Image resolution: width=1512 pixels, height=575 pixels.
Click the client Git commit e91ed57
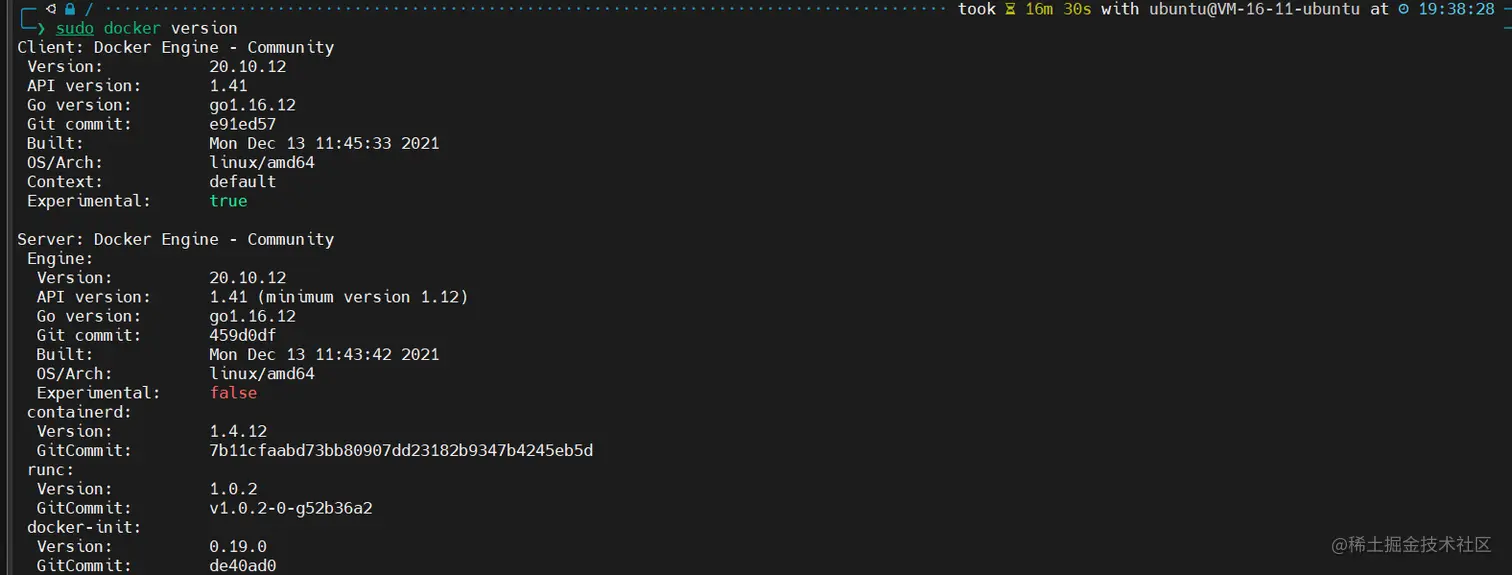coord(242,124)
